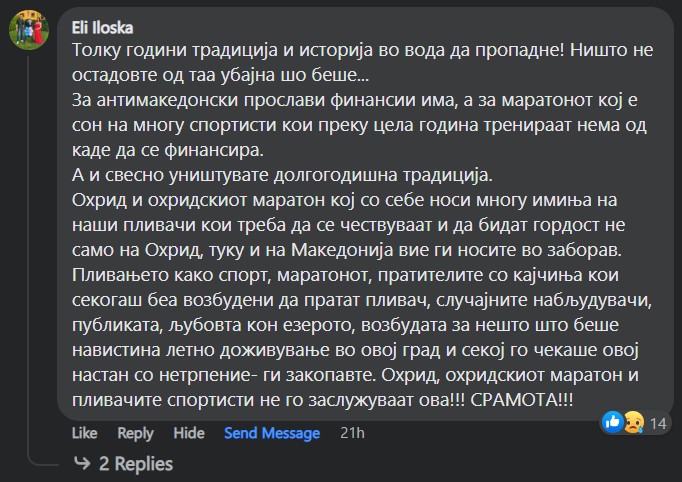Click the curved arrow beside 2 Replies

82,463
